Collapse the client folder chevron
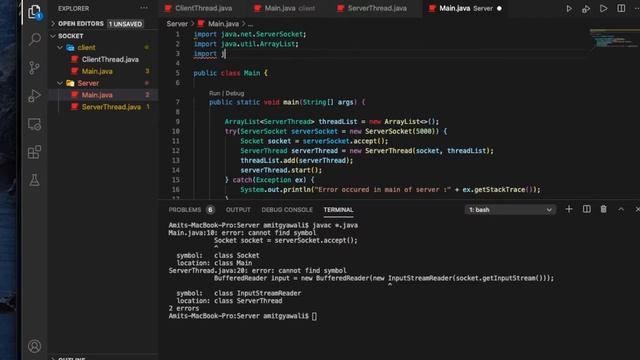640x360 pixels. coord(60,48)
